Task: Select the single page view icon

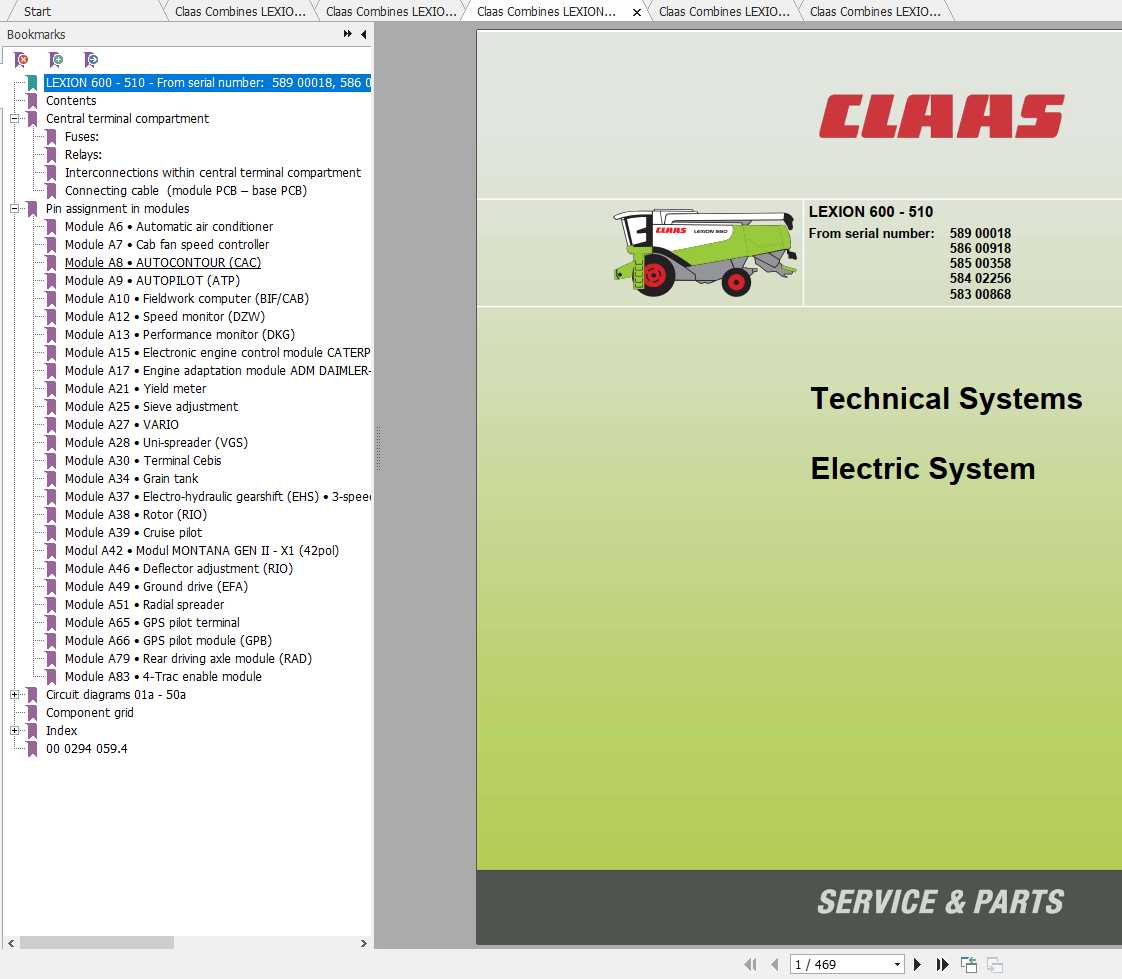Action: pos(968,963)
